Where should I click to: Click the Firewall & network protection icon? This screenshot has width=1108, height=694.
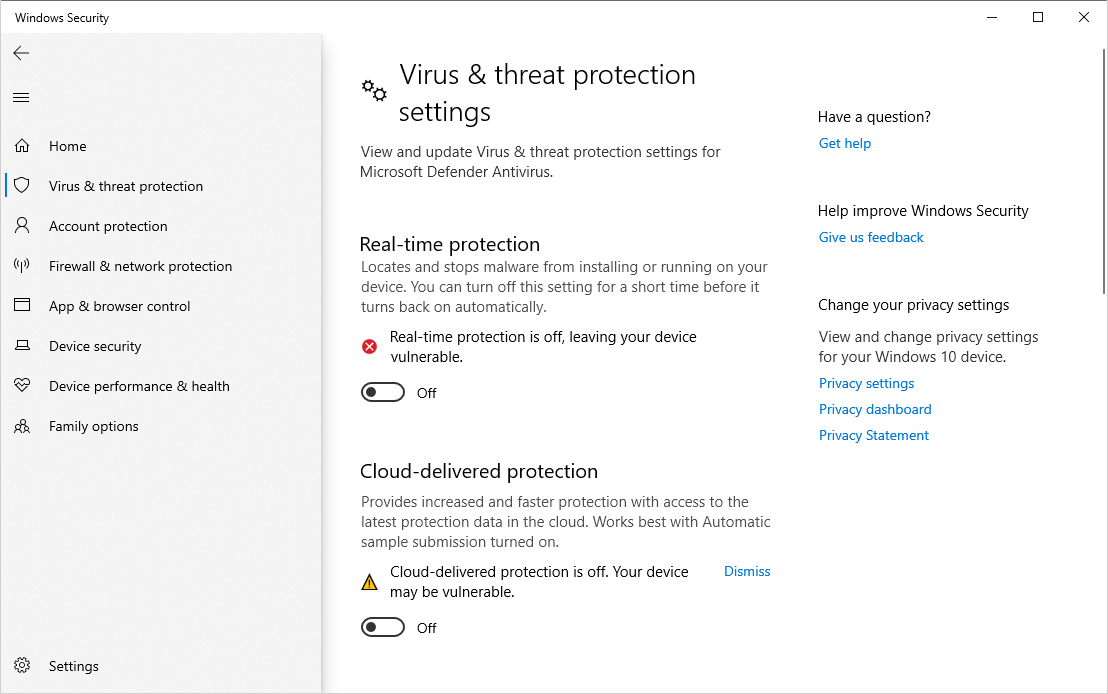tap(22, 266)
